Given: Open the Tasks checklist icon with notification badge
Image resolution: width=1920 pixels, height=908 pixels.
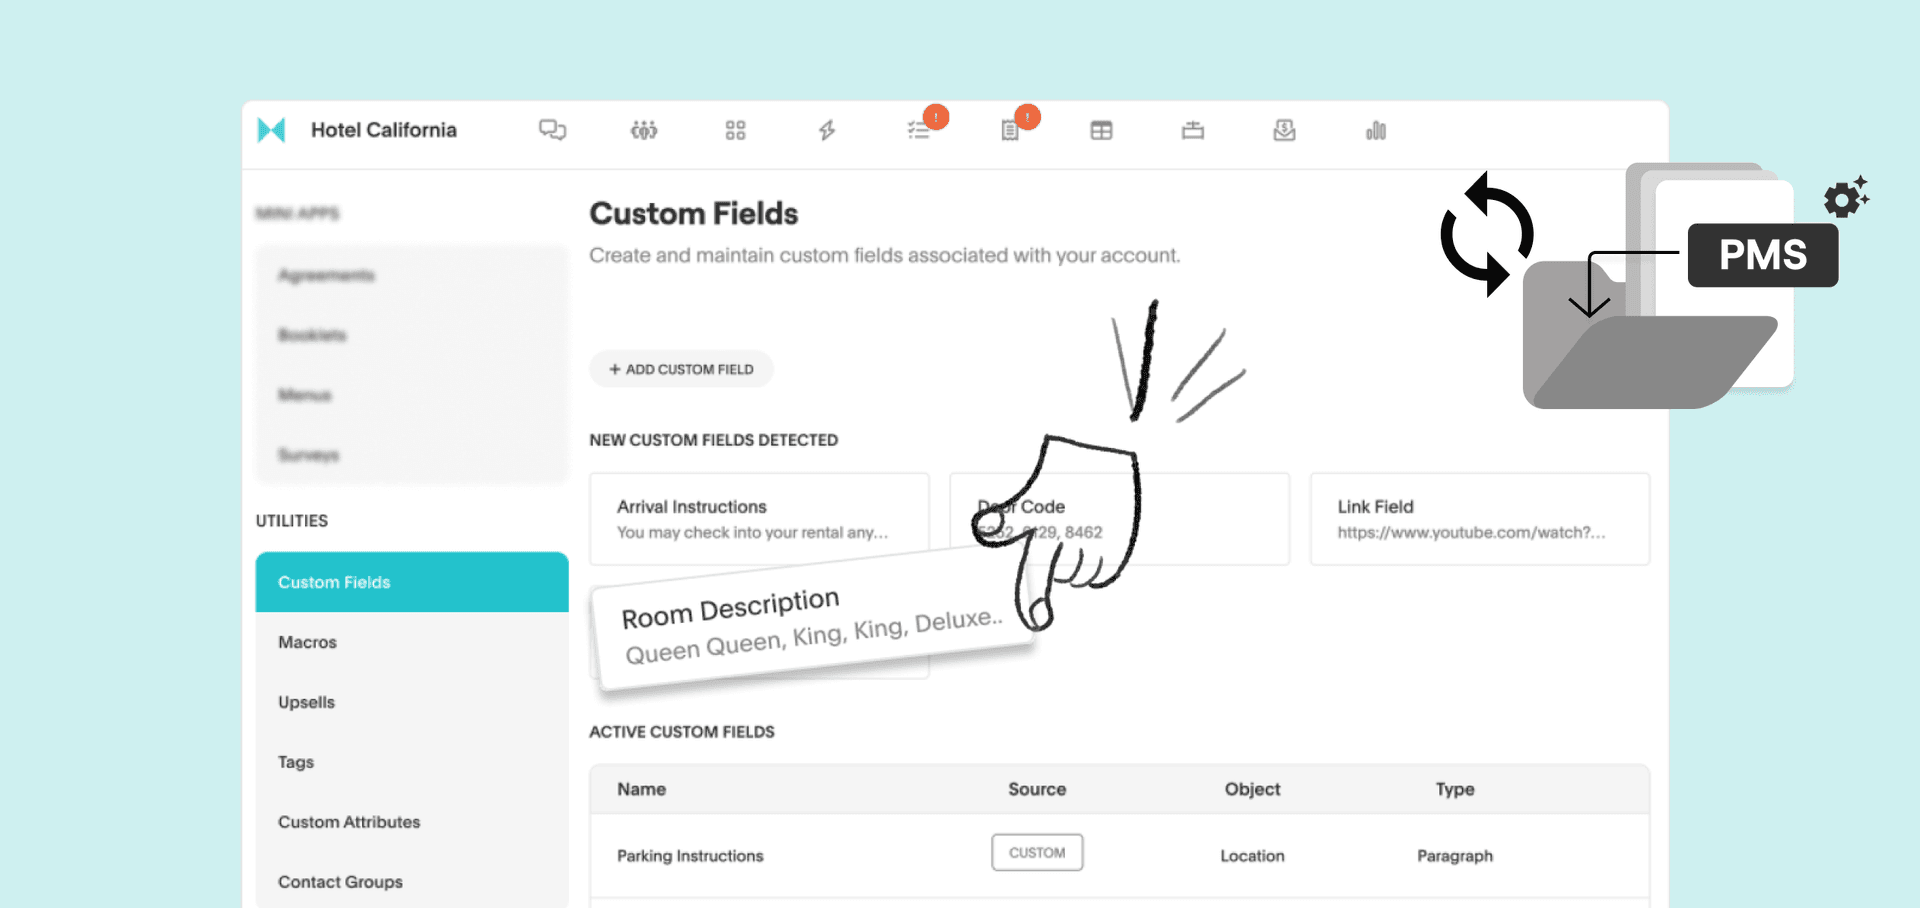Looking at the screenshot, I should (917, 130).
